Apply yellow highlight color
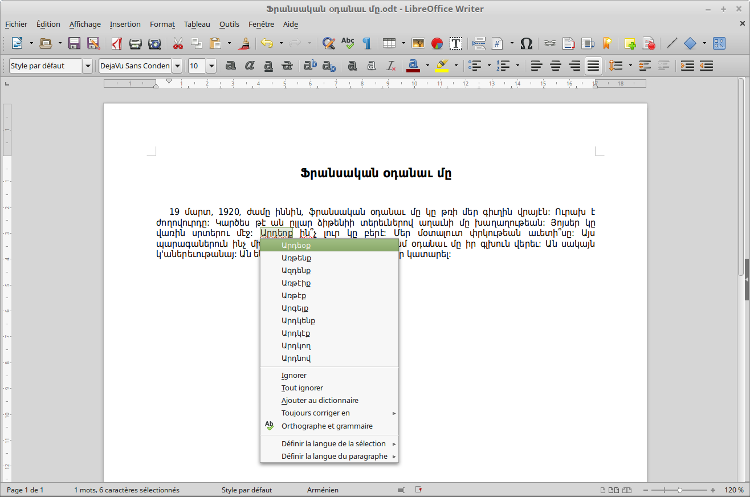The width and height of the screenshot is (750, 497). pyautogui.click(x=442, y=66)
